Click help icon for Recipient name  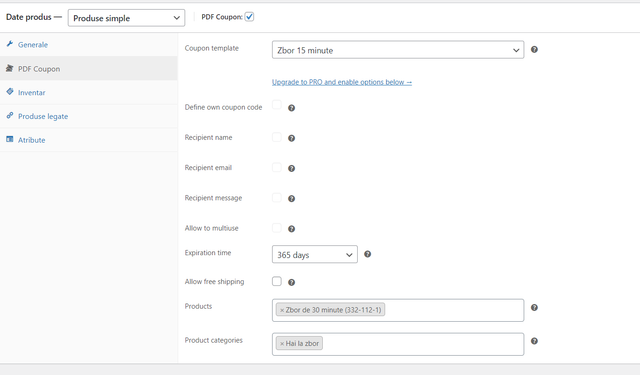pyautogui.click(x=291, y=138)
